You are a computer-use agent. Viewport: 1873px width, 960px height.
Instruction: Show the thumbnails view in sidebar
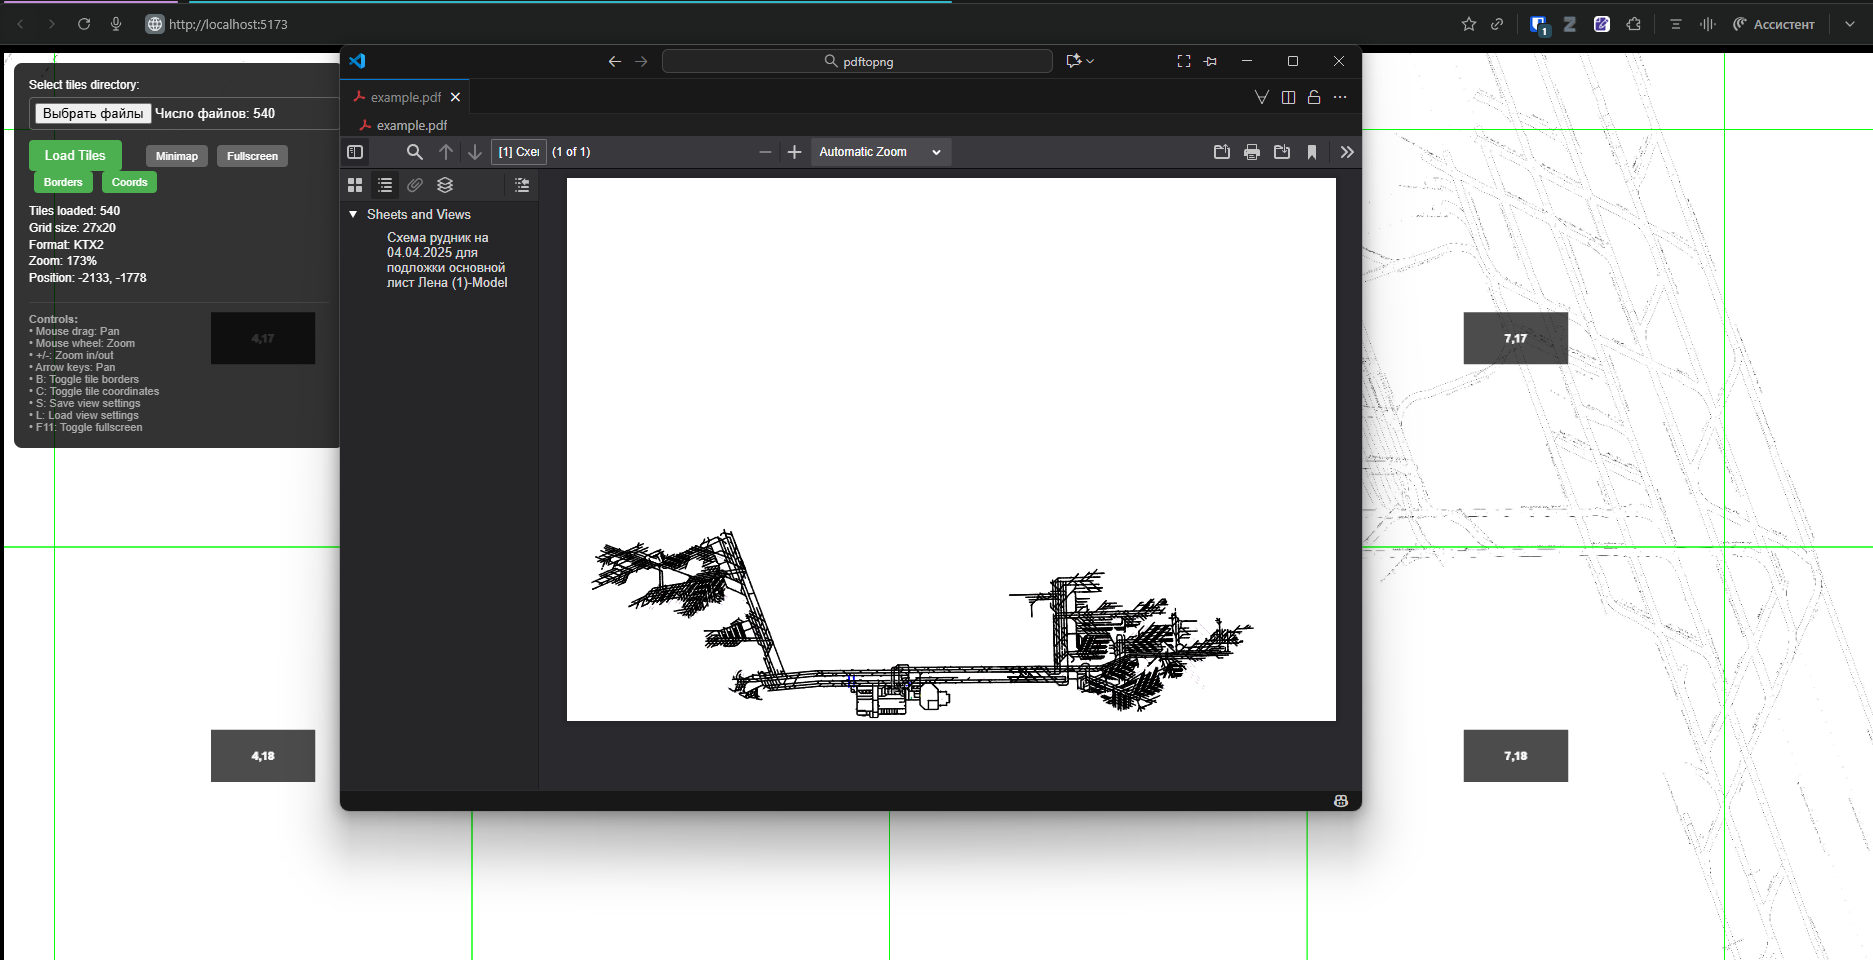click(355, 185)
